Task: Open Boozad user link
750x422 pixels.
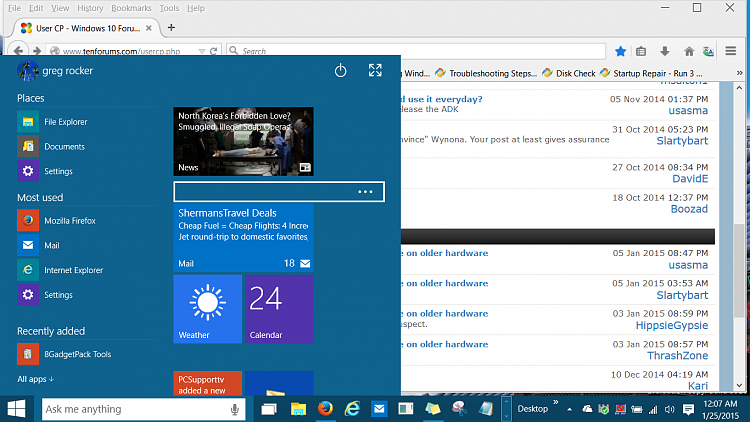Action: pos(689,209)
